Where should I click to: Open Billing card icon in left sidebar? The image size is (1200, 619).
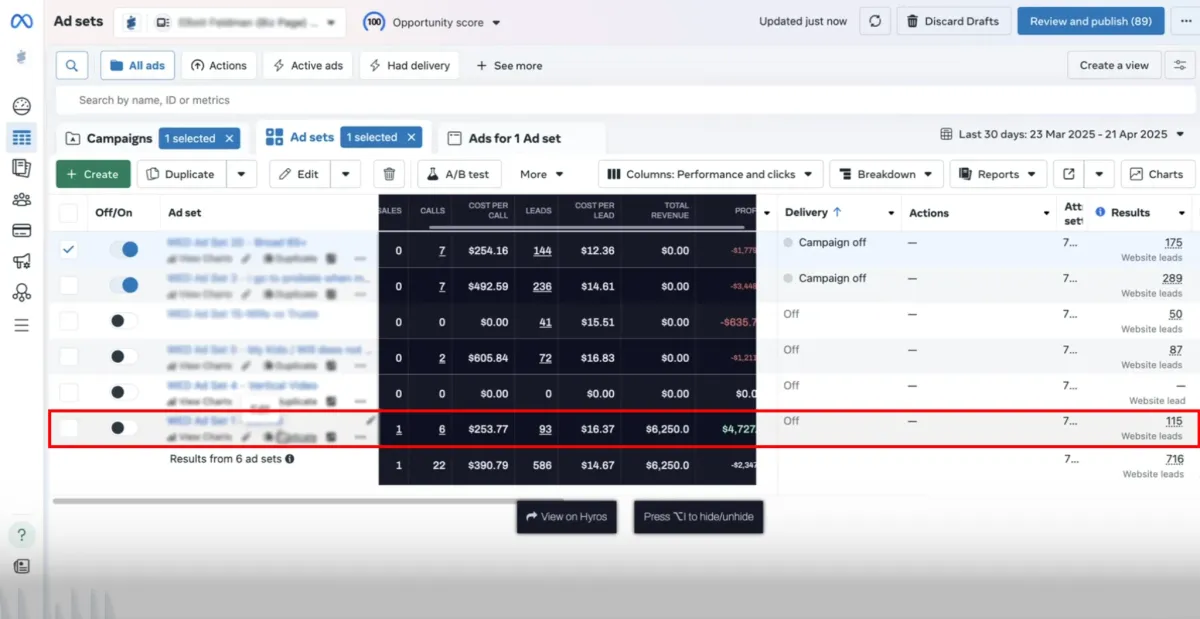coord(21,230)
